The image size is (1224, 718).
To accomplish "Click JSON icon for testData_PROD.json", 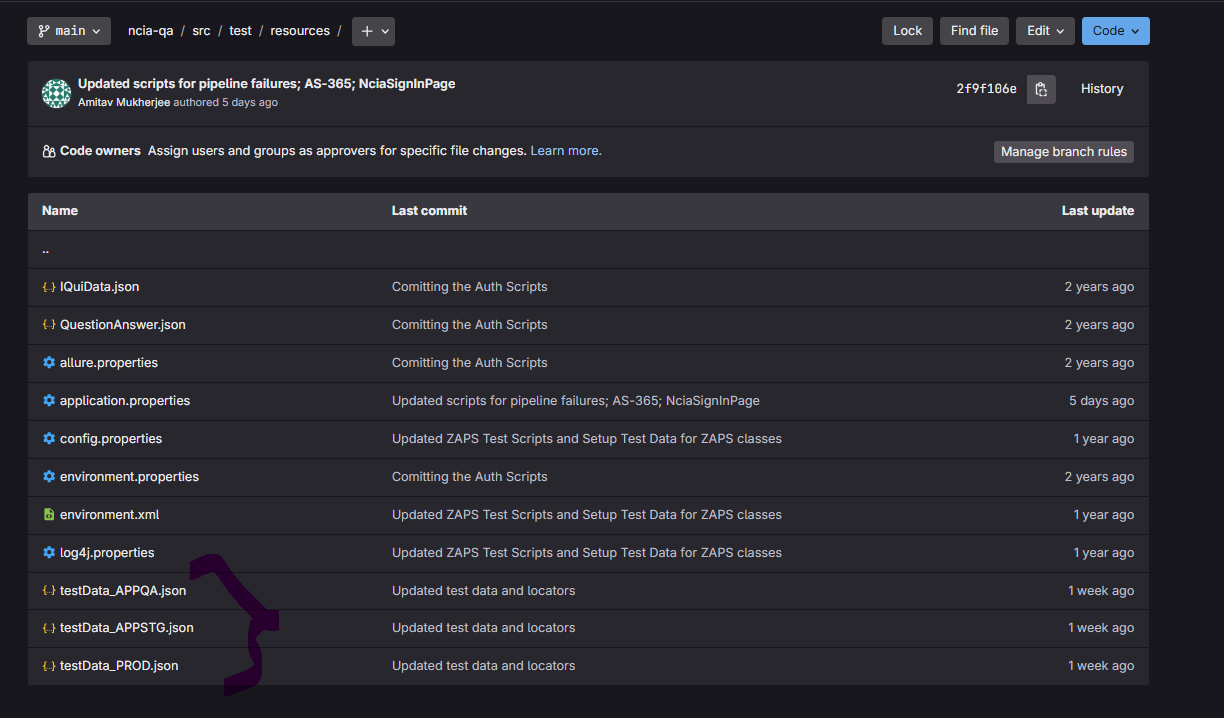I will pyautogui.click(x=49, y=666).
